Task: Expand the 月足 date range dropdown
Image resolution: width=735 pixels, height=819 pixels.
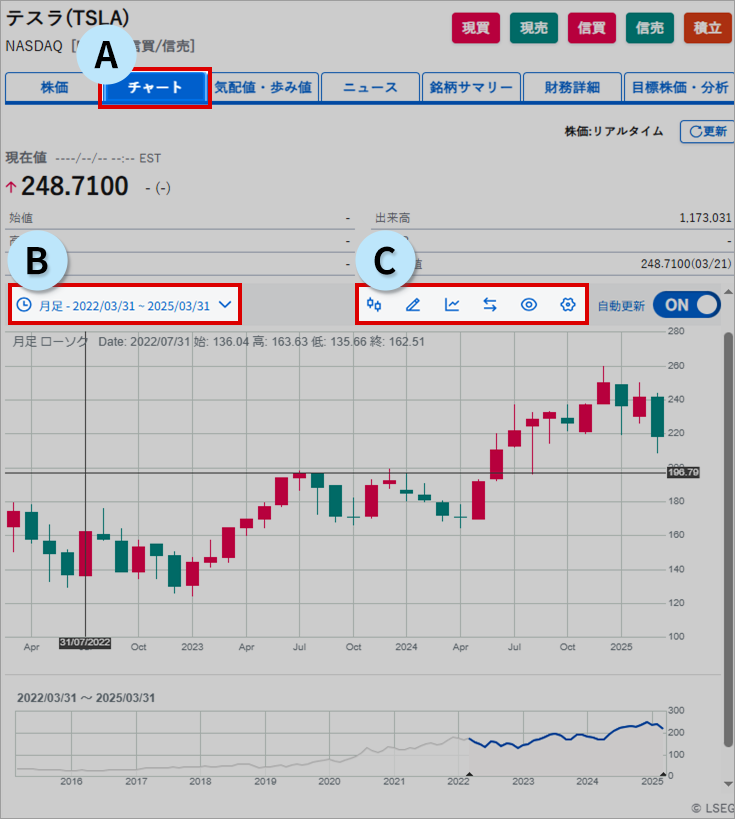Action: (x=124, y=306)
